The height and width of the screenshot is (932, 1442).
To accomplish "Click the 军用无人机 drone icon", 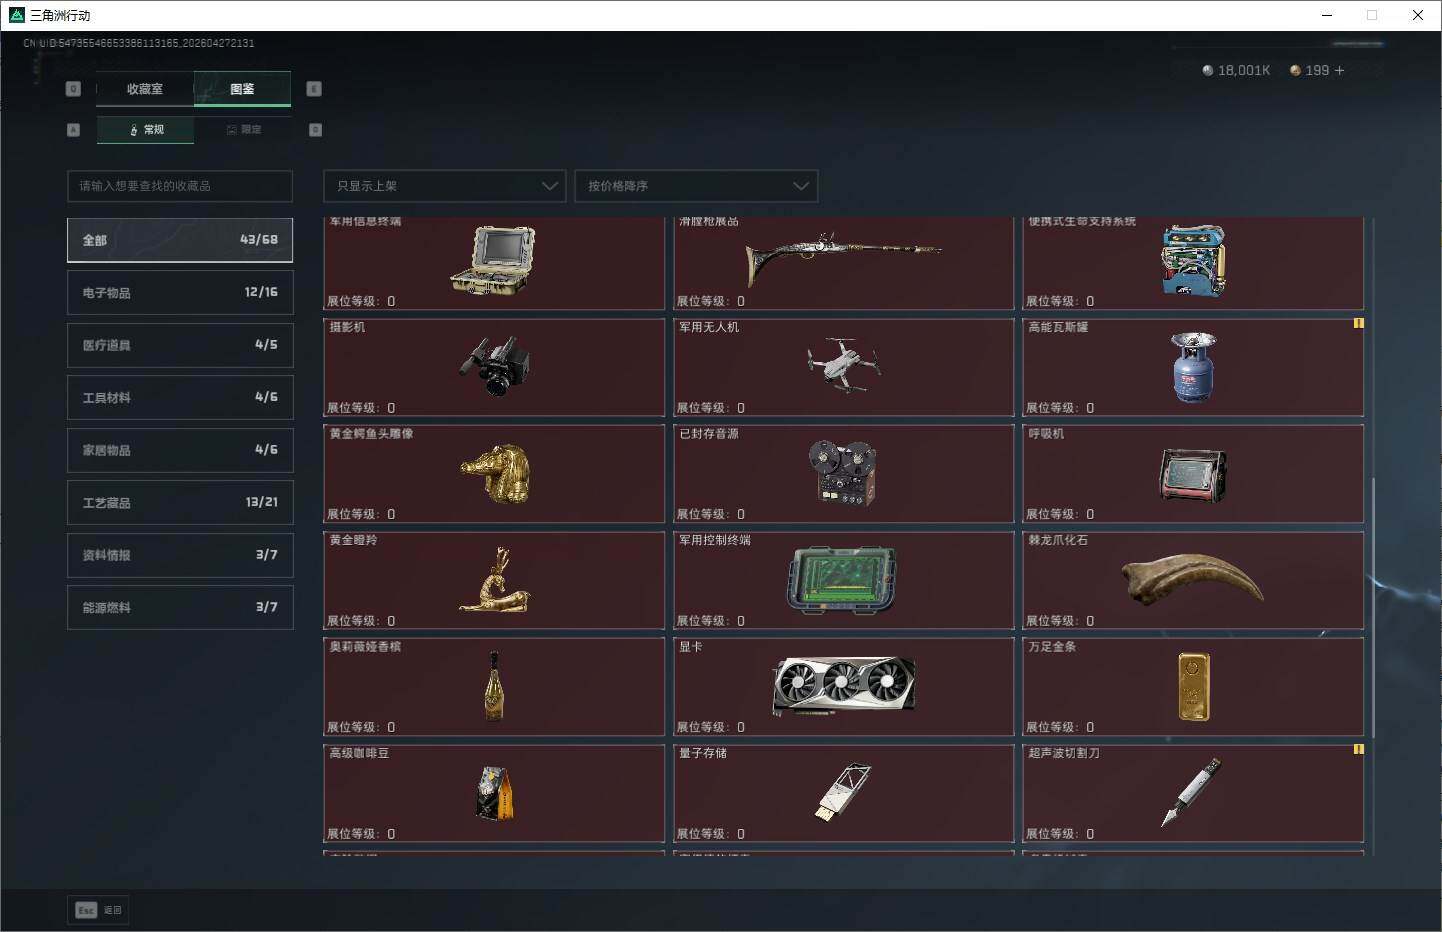I will 843,364.
